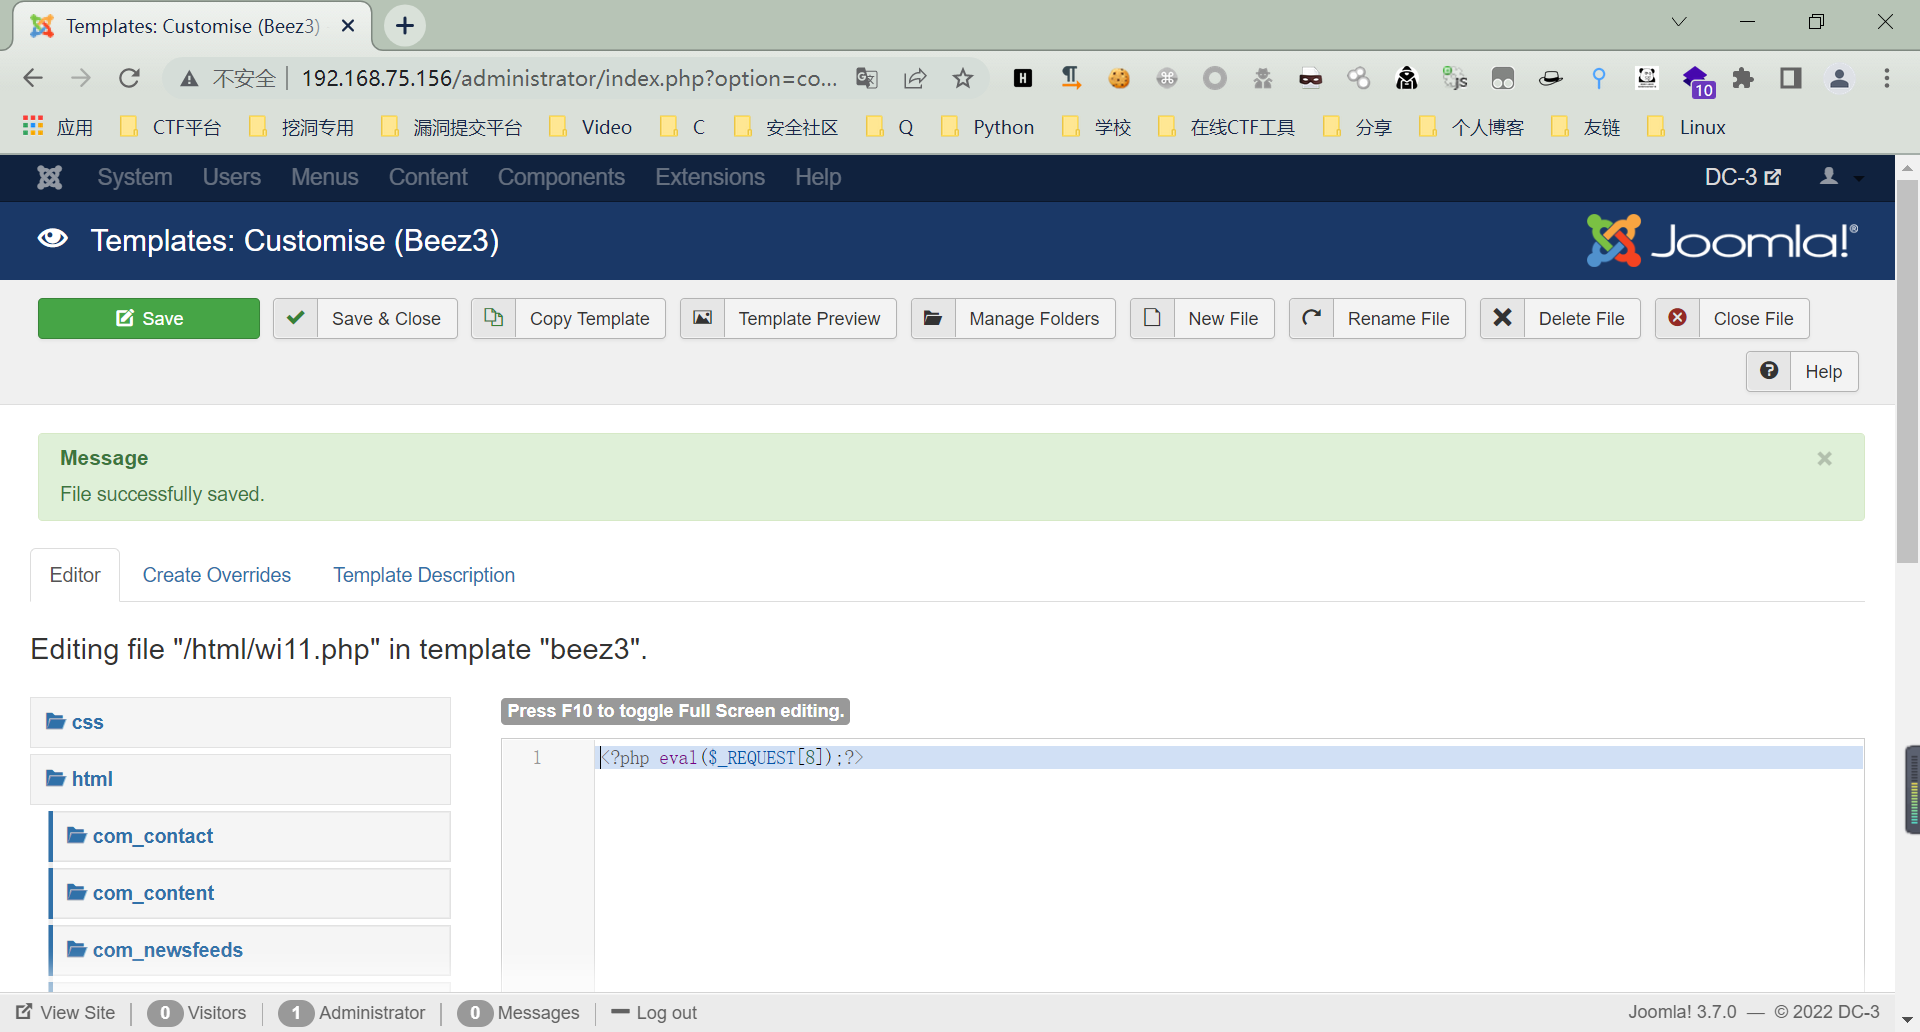Open the Extensions menu
The image size is (1920, 1032).
pos(710,177)
